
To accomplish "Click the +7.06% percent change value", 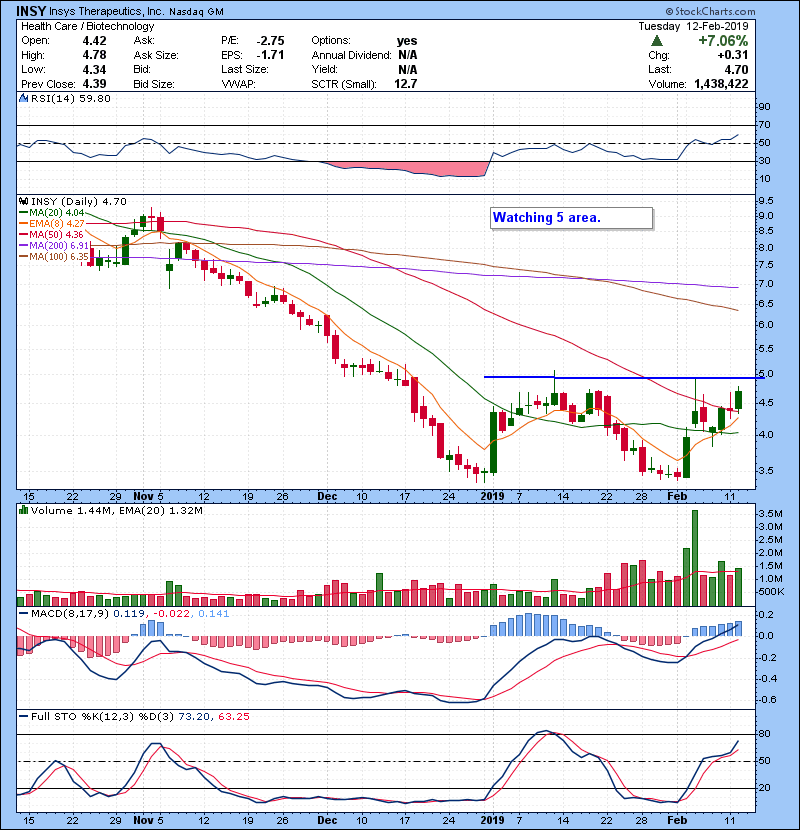I will [723, 41].
